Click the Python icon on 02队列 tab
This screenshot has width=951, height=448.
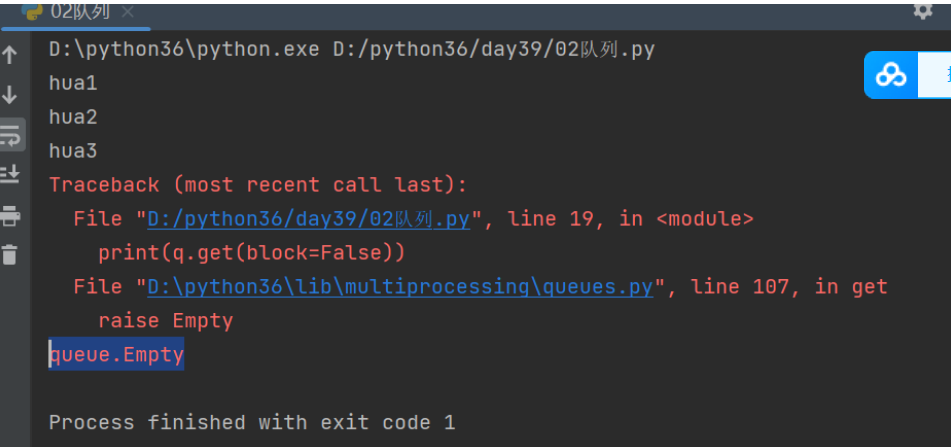(x=39, y=11)
